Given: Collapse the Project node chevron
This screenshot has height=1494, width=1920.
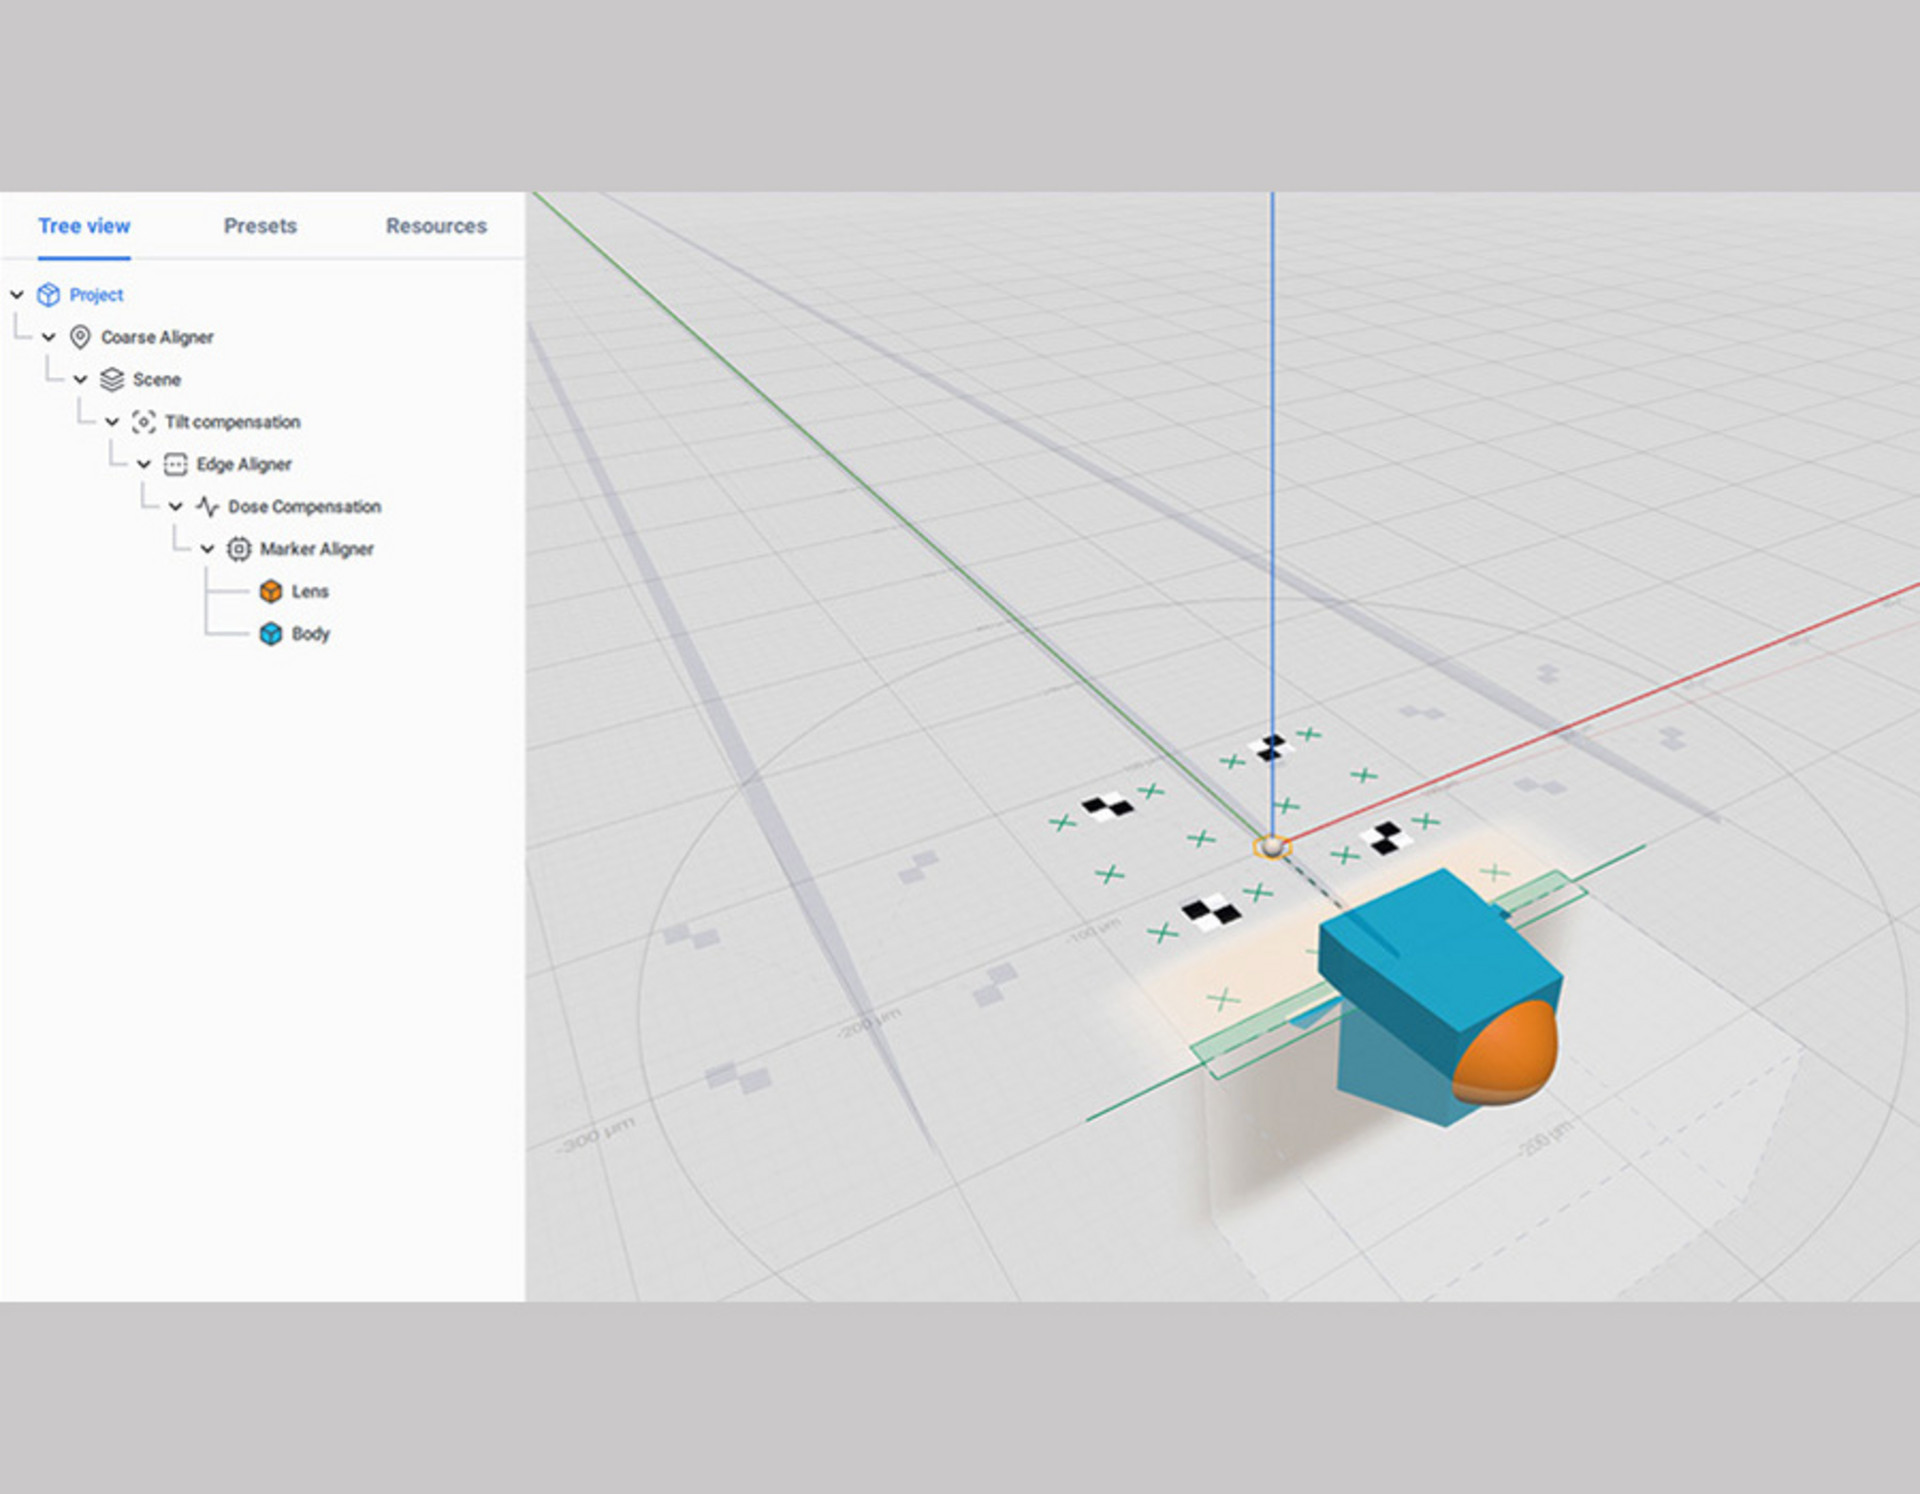Looking at the screenshot, I should point(17,295).
